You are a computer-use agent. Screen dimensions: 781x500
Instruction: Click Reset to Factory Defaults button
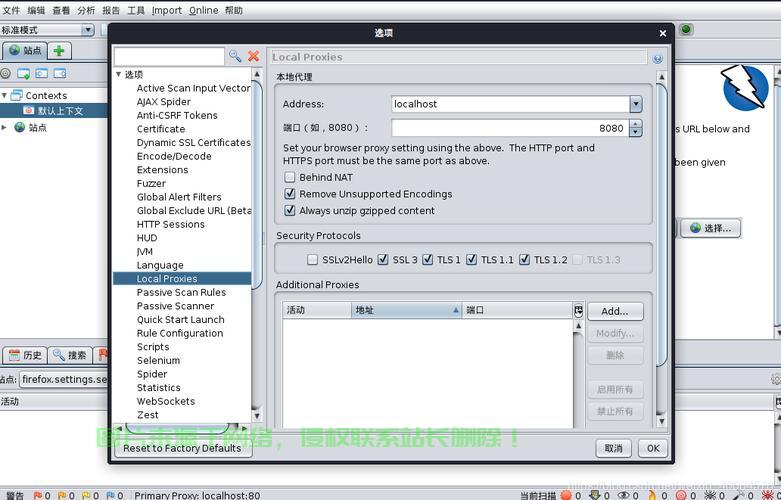click(182, 448)
